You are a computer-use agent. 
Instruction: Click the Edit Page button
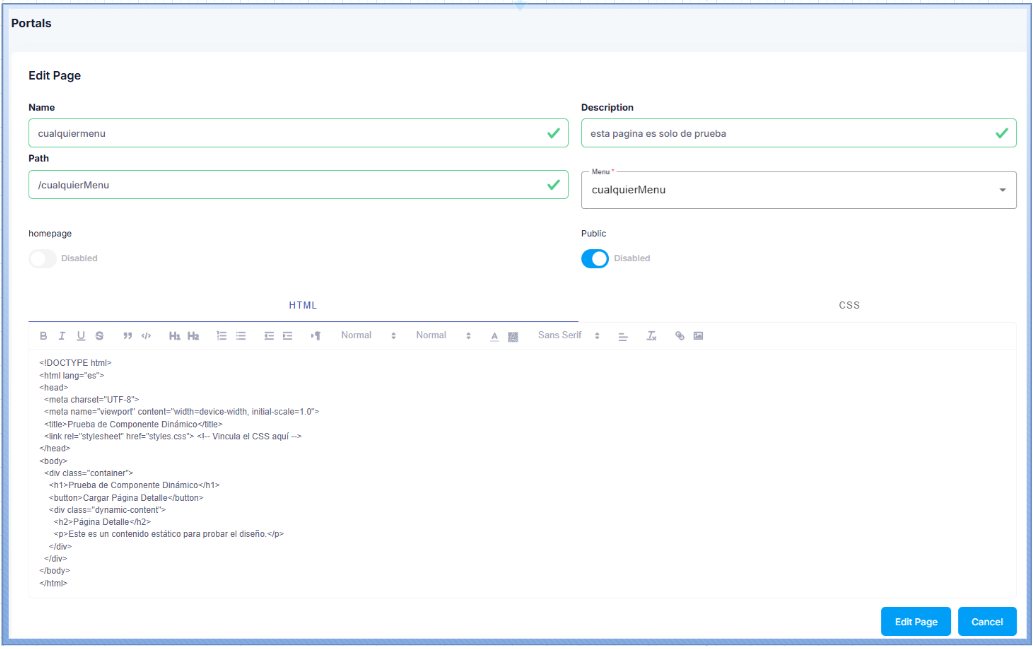[x=915, y=621]
